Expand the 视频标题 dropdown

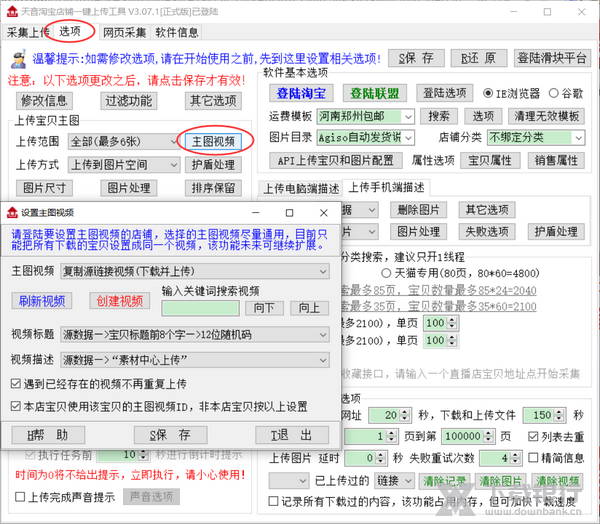(x=323, y=335)
